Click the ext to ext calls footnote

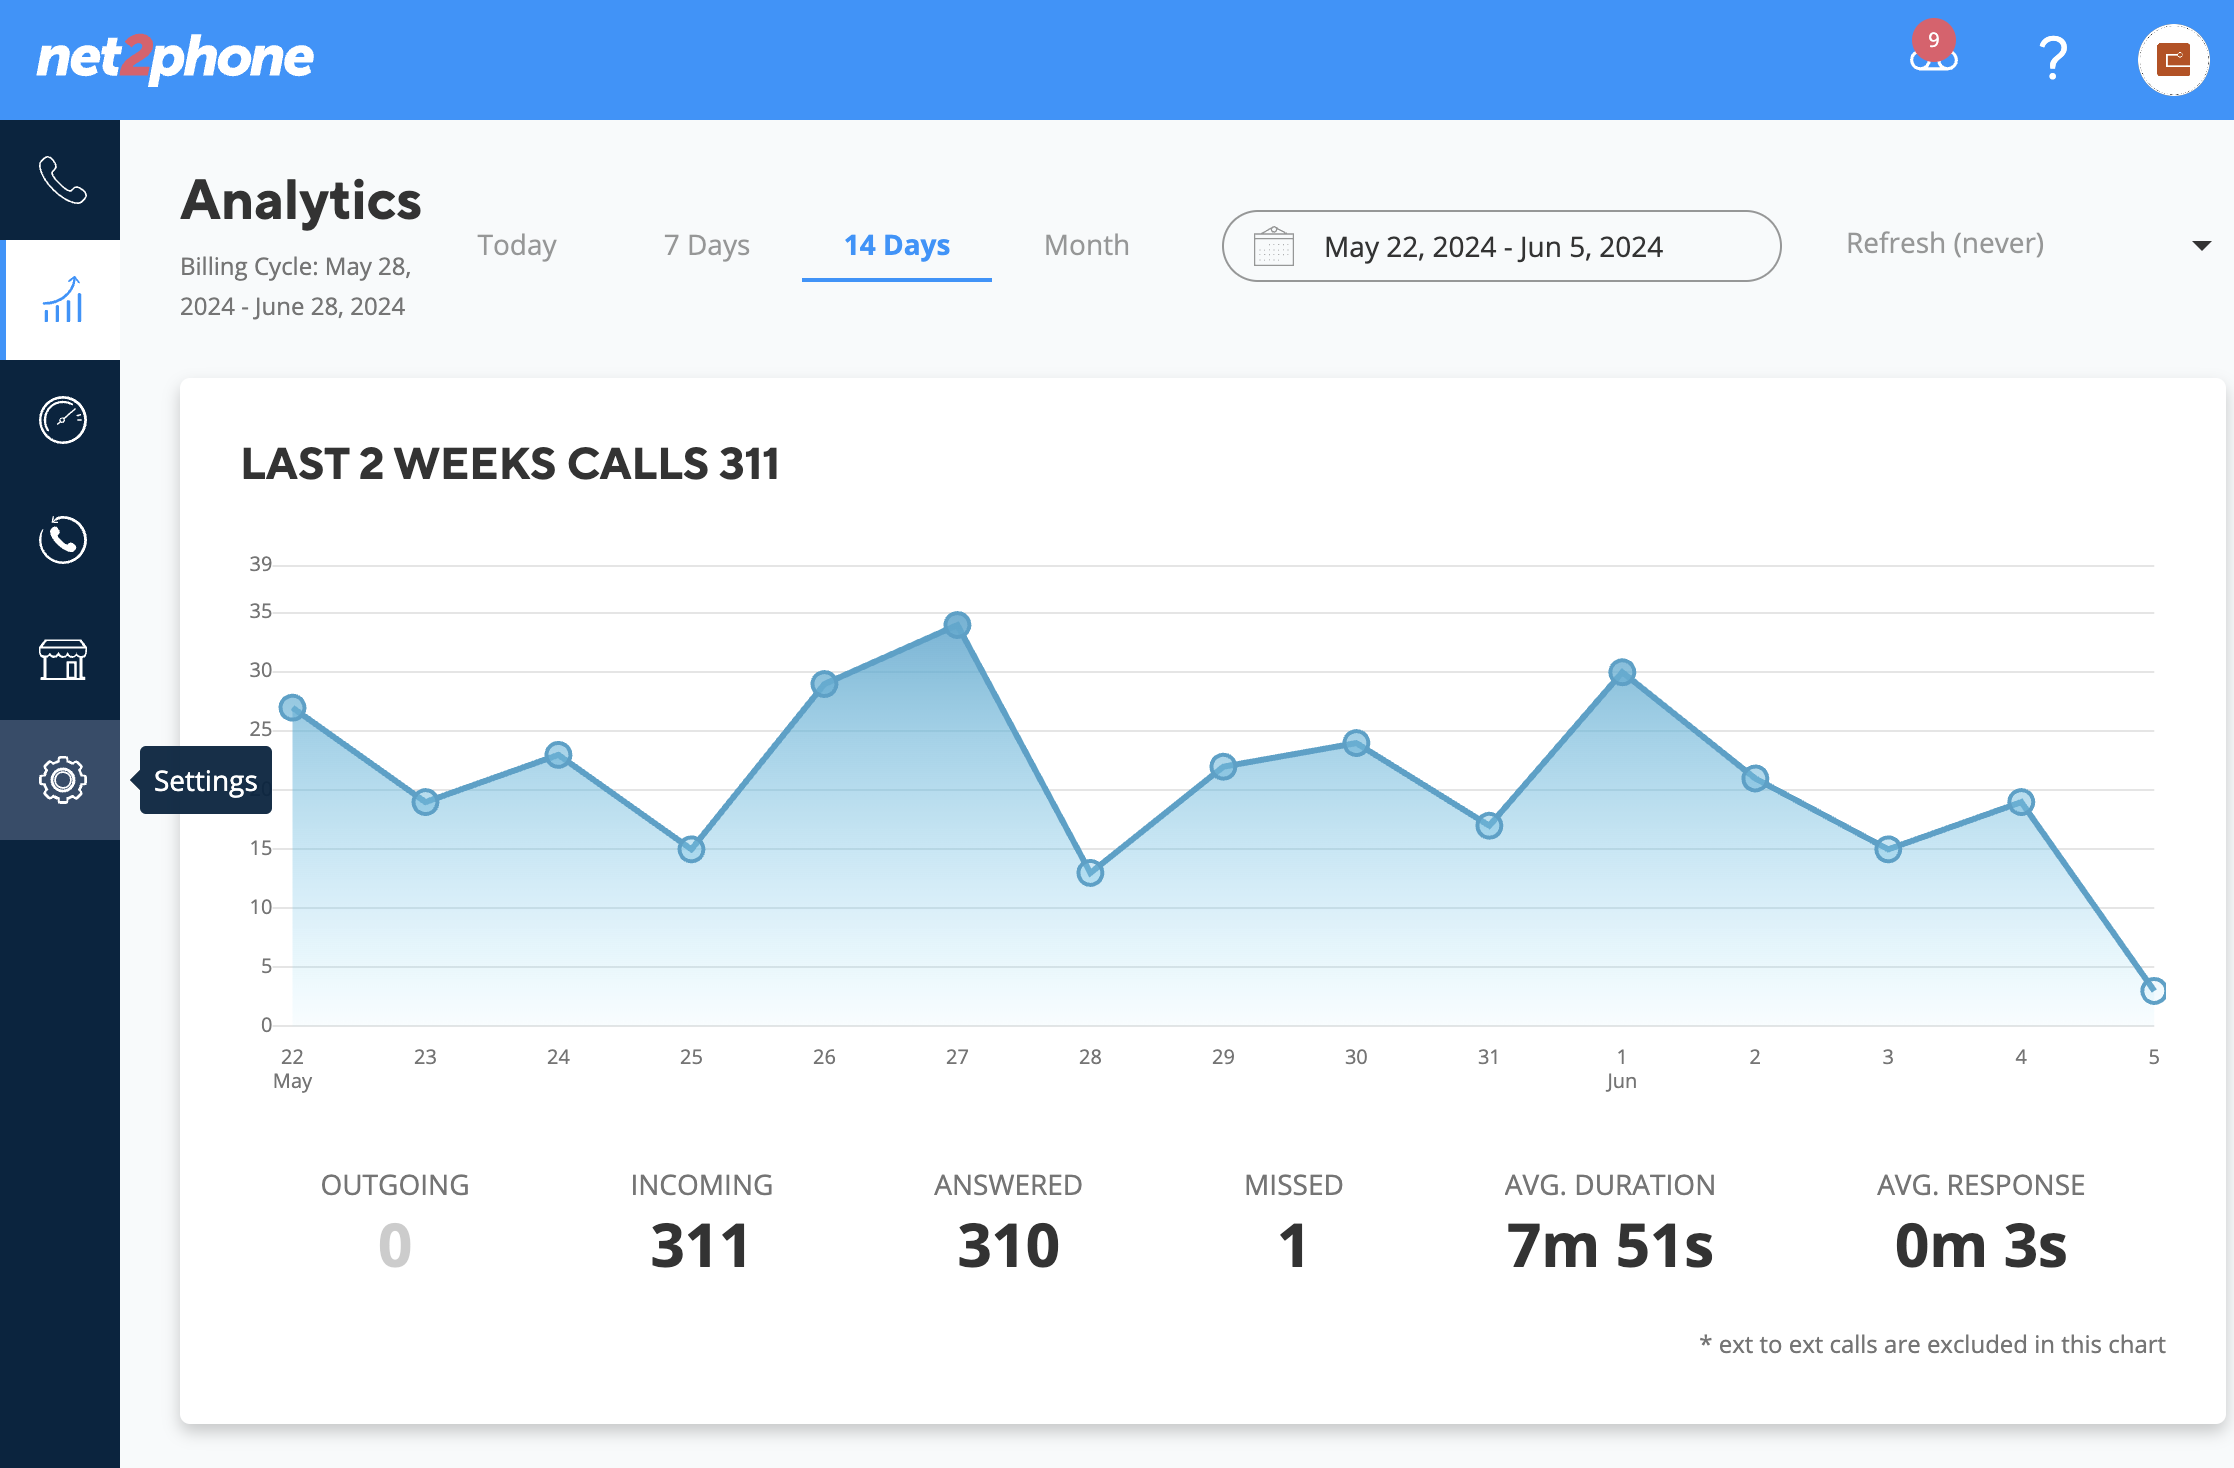point(1932,1344)
